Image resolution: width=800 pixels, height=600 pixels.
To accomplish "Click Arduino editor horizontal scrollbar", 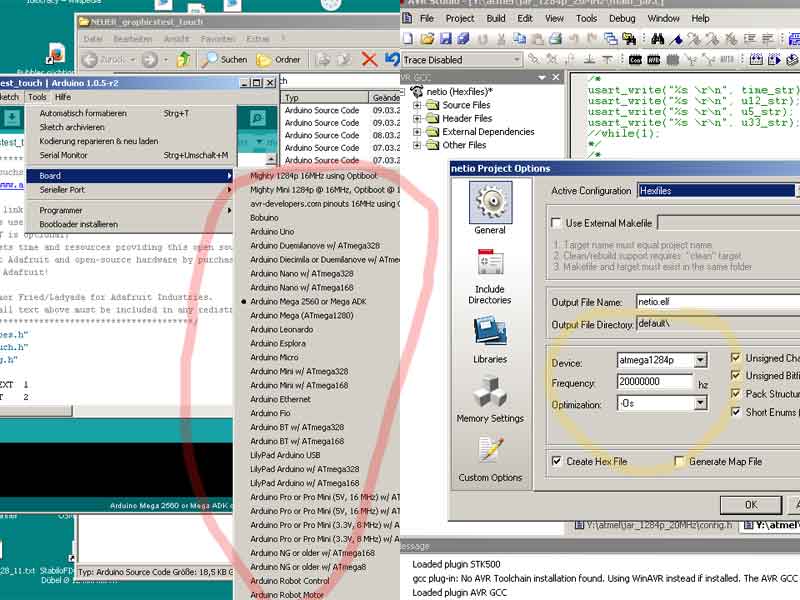I will (36, 411).
